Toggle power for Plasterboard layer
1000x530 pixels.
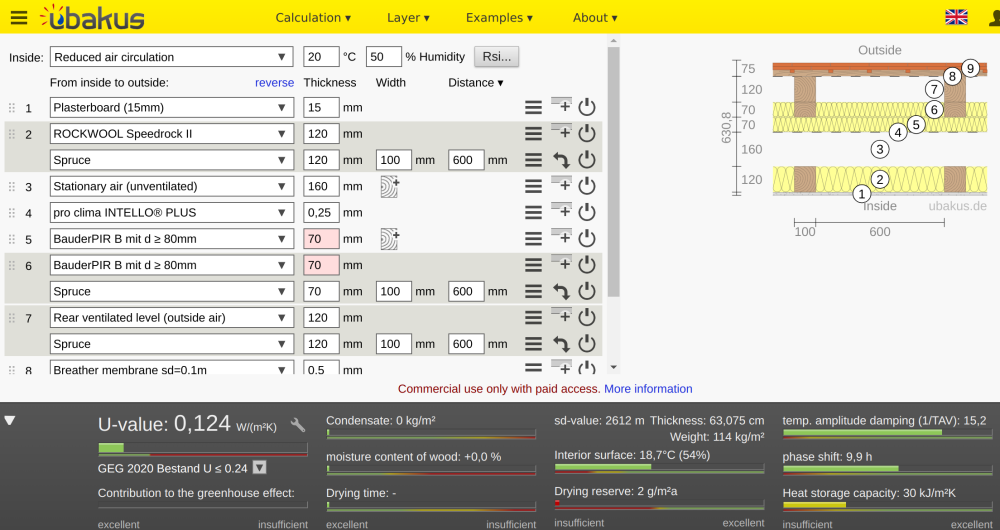(x=587, y=107)
